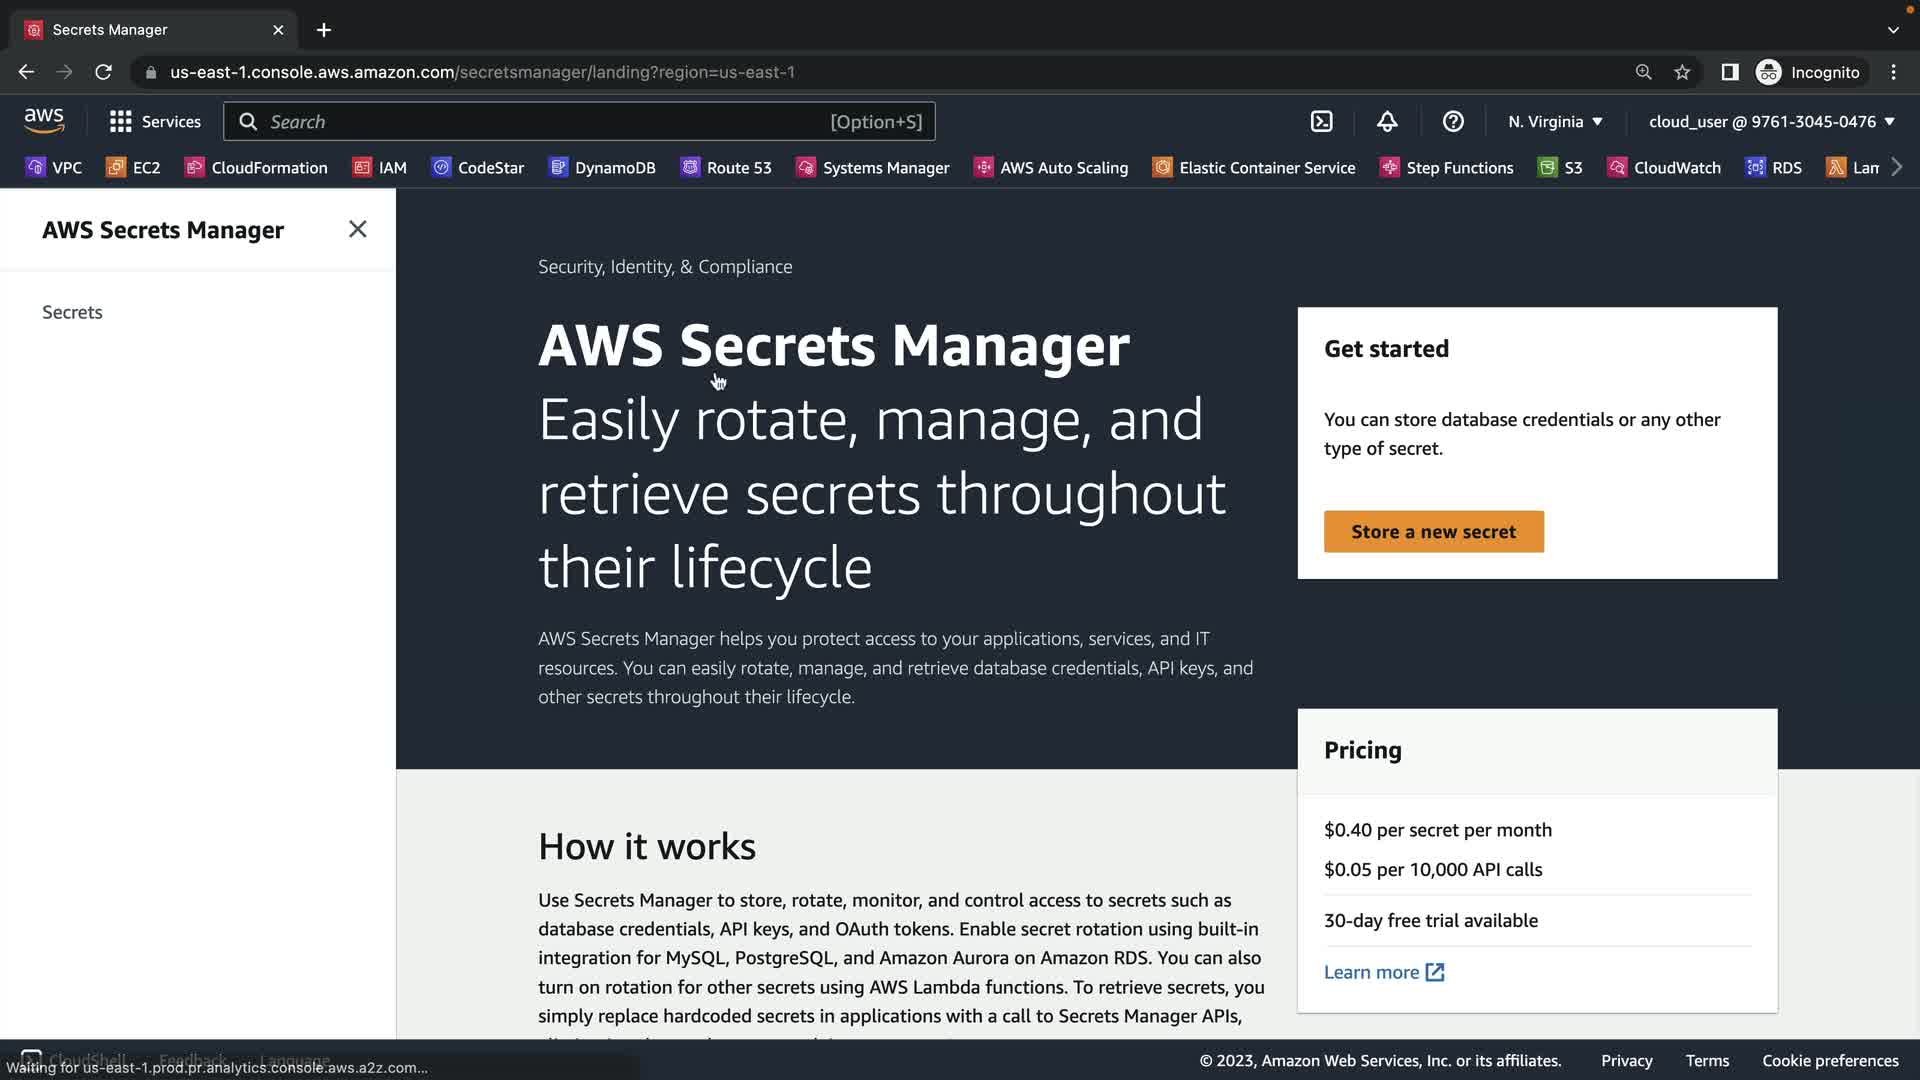The image size is (1920, 1080).
Task: Reload the Secrets Manager page
Action: coord(103,72)
